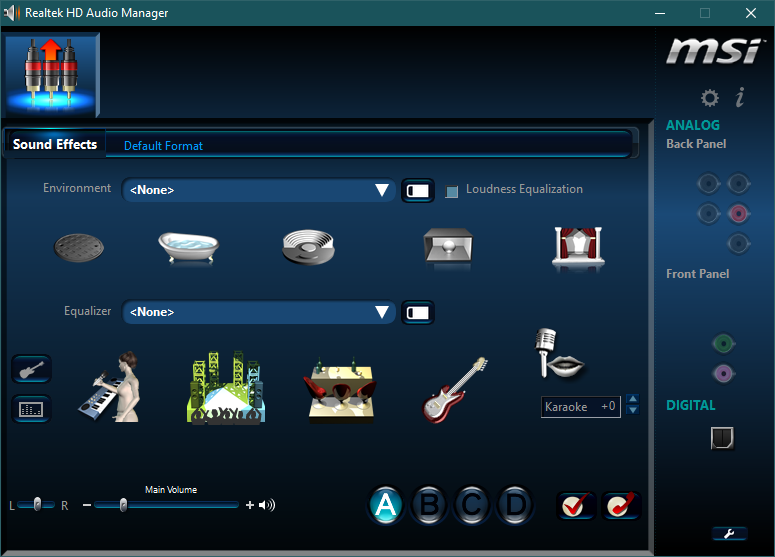Click the middle-left back panel jack
This screenshot has height=557, width=775.
click(708, 214)
